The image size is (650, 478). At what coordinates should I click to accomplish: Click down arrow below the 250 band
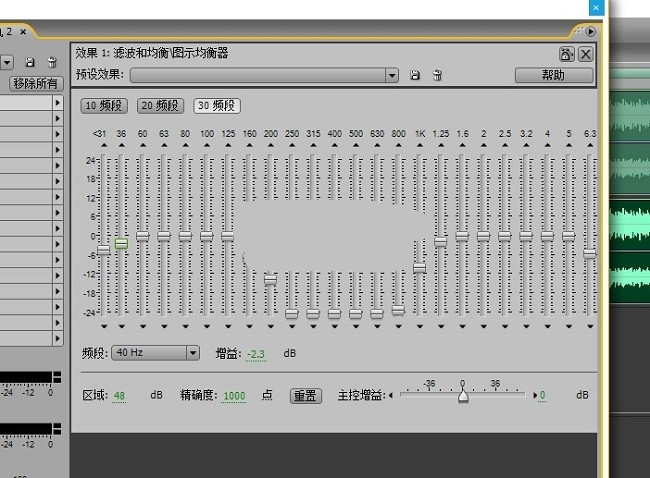pyautogui.click(x=292, y=327)
